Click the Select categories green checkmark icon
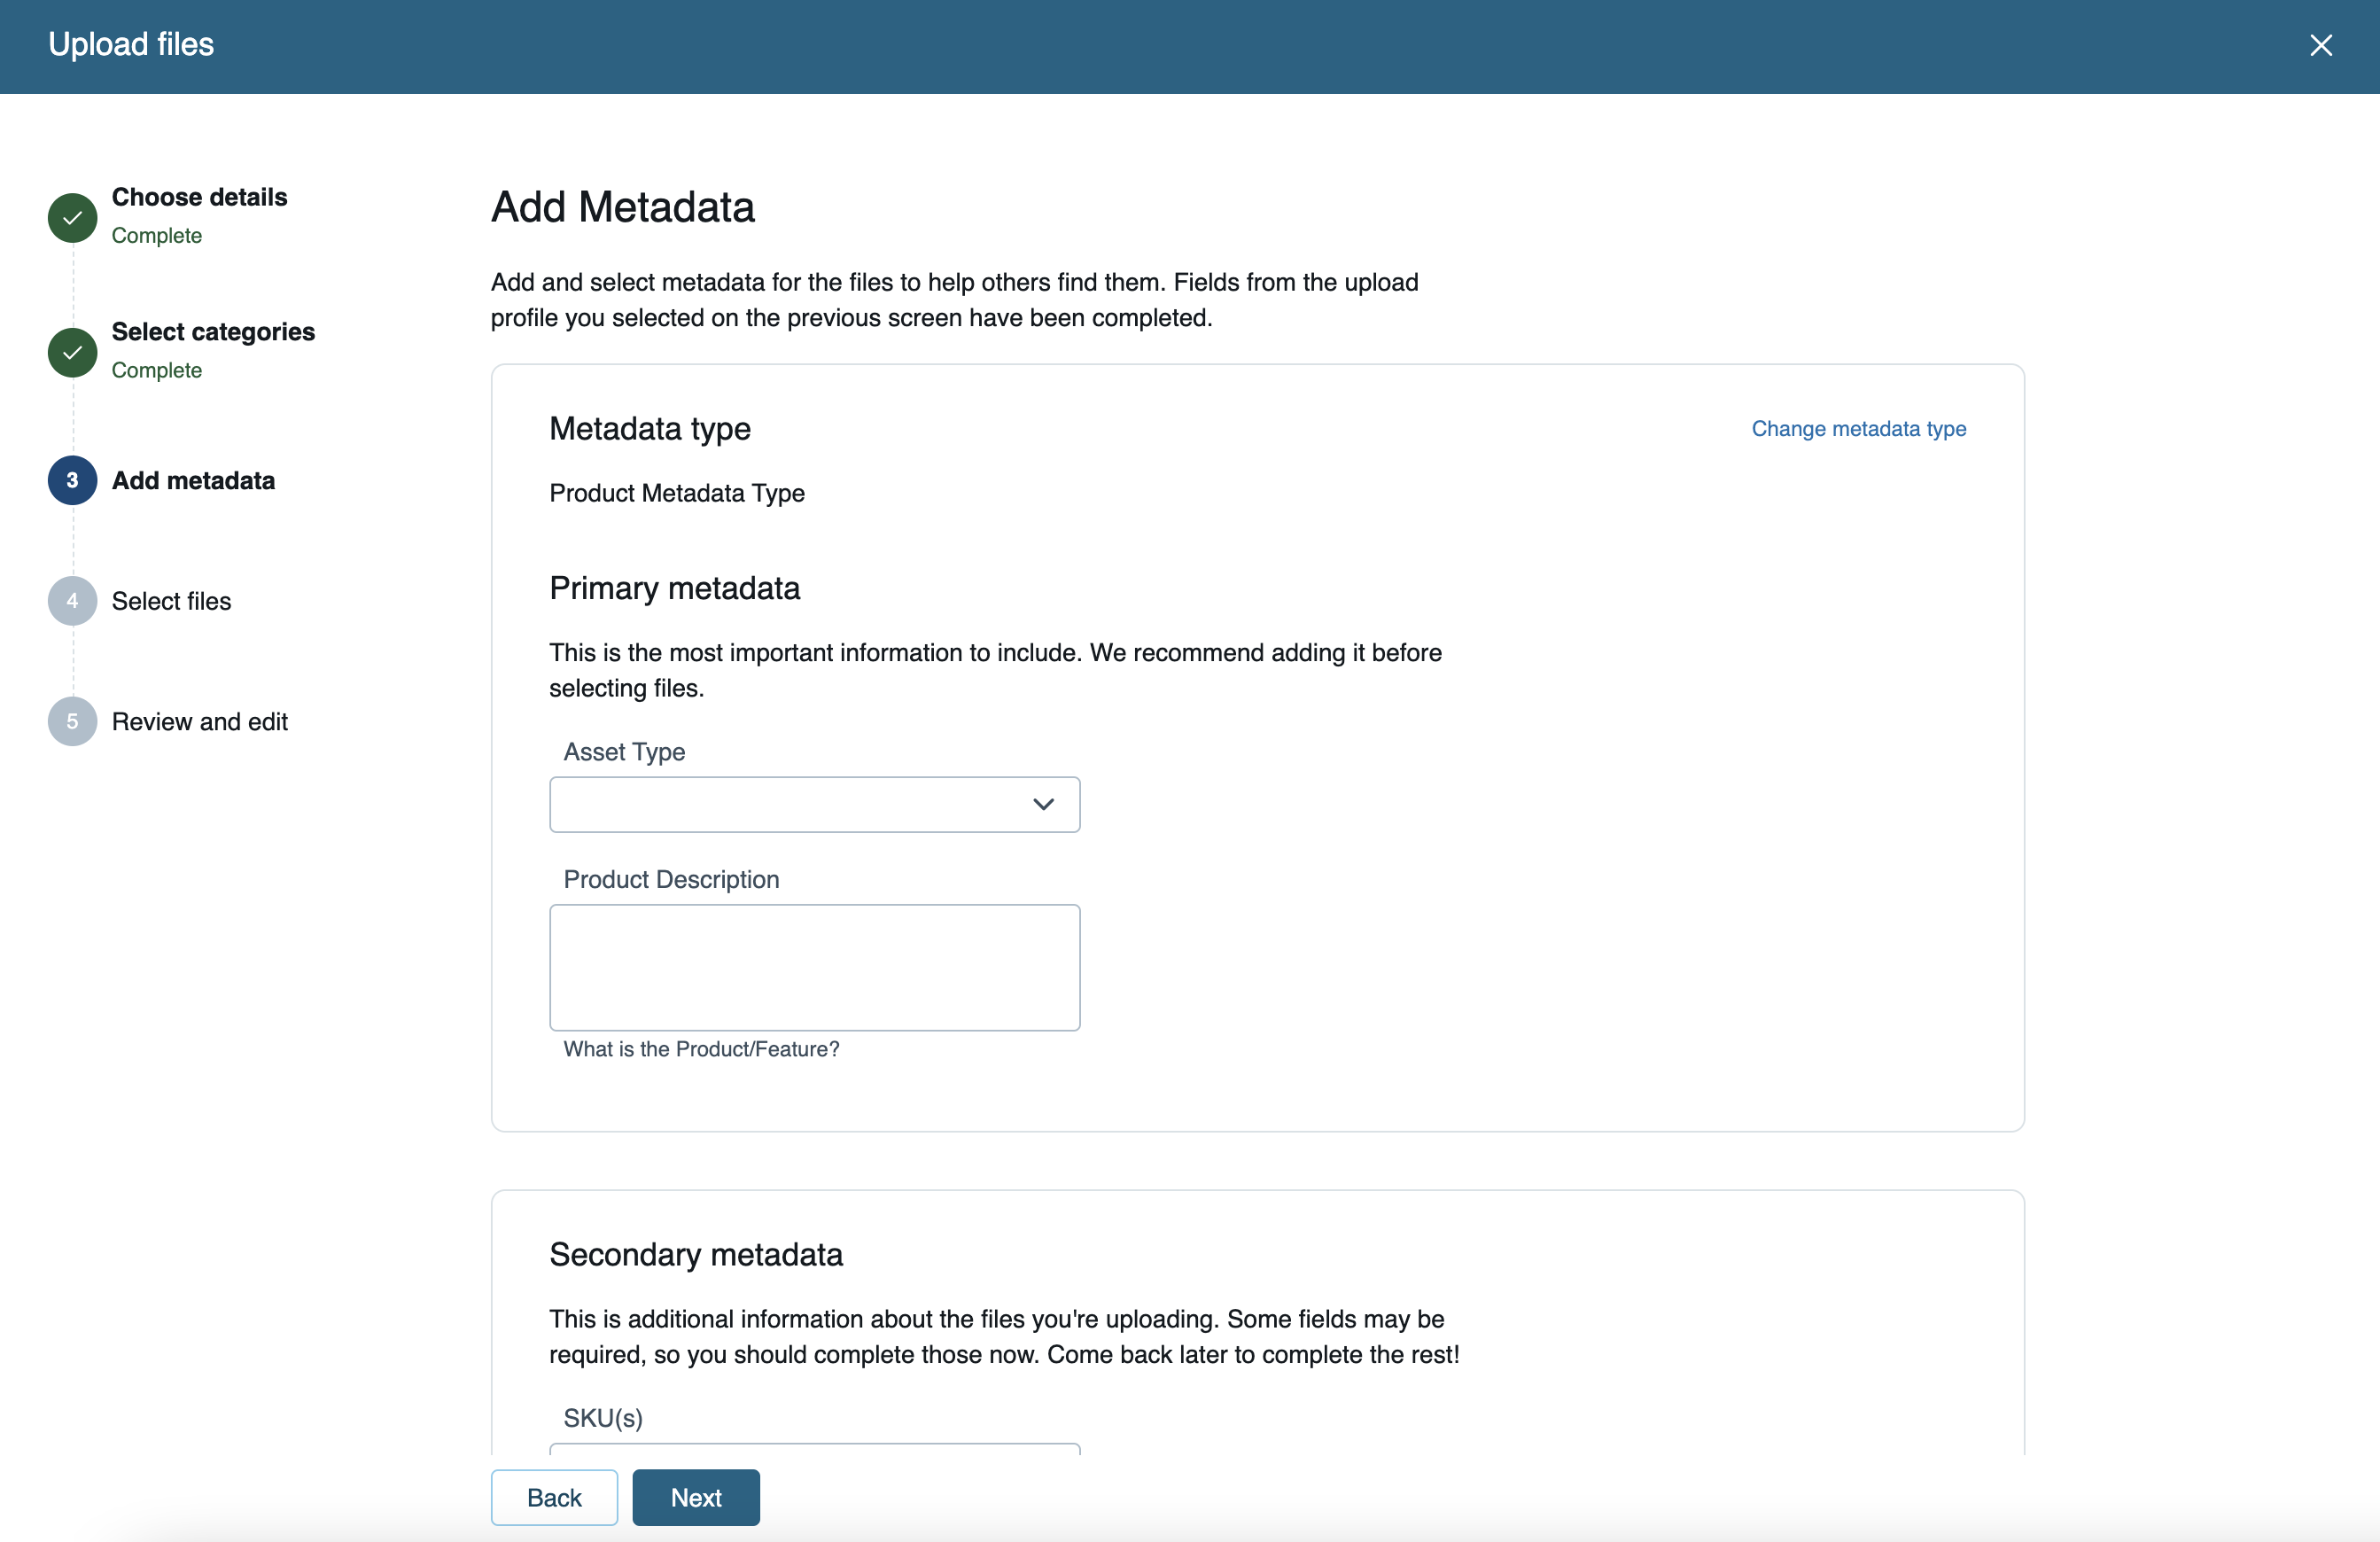Image resolution: width=2380 pixels, height=1542 pixels. coord(72,352)
